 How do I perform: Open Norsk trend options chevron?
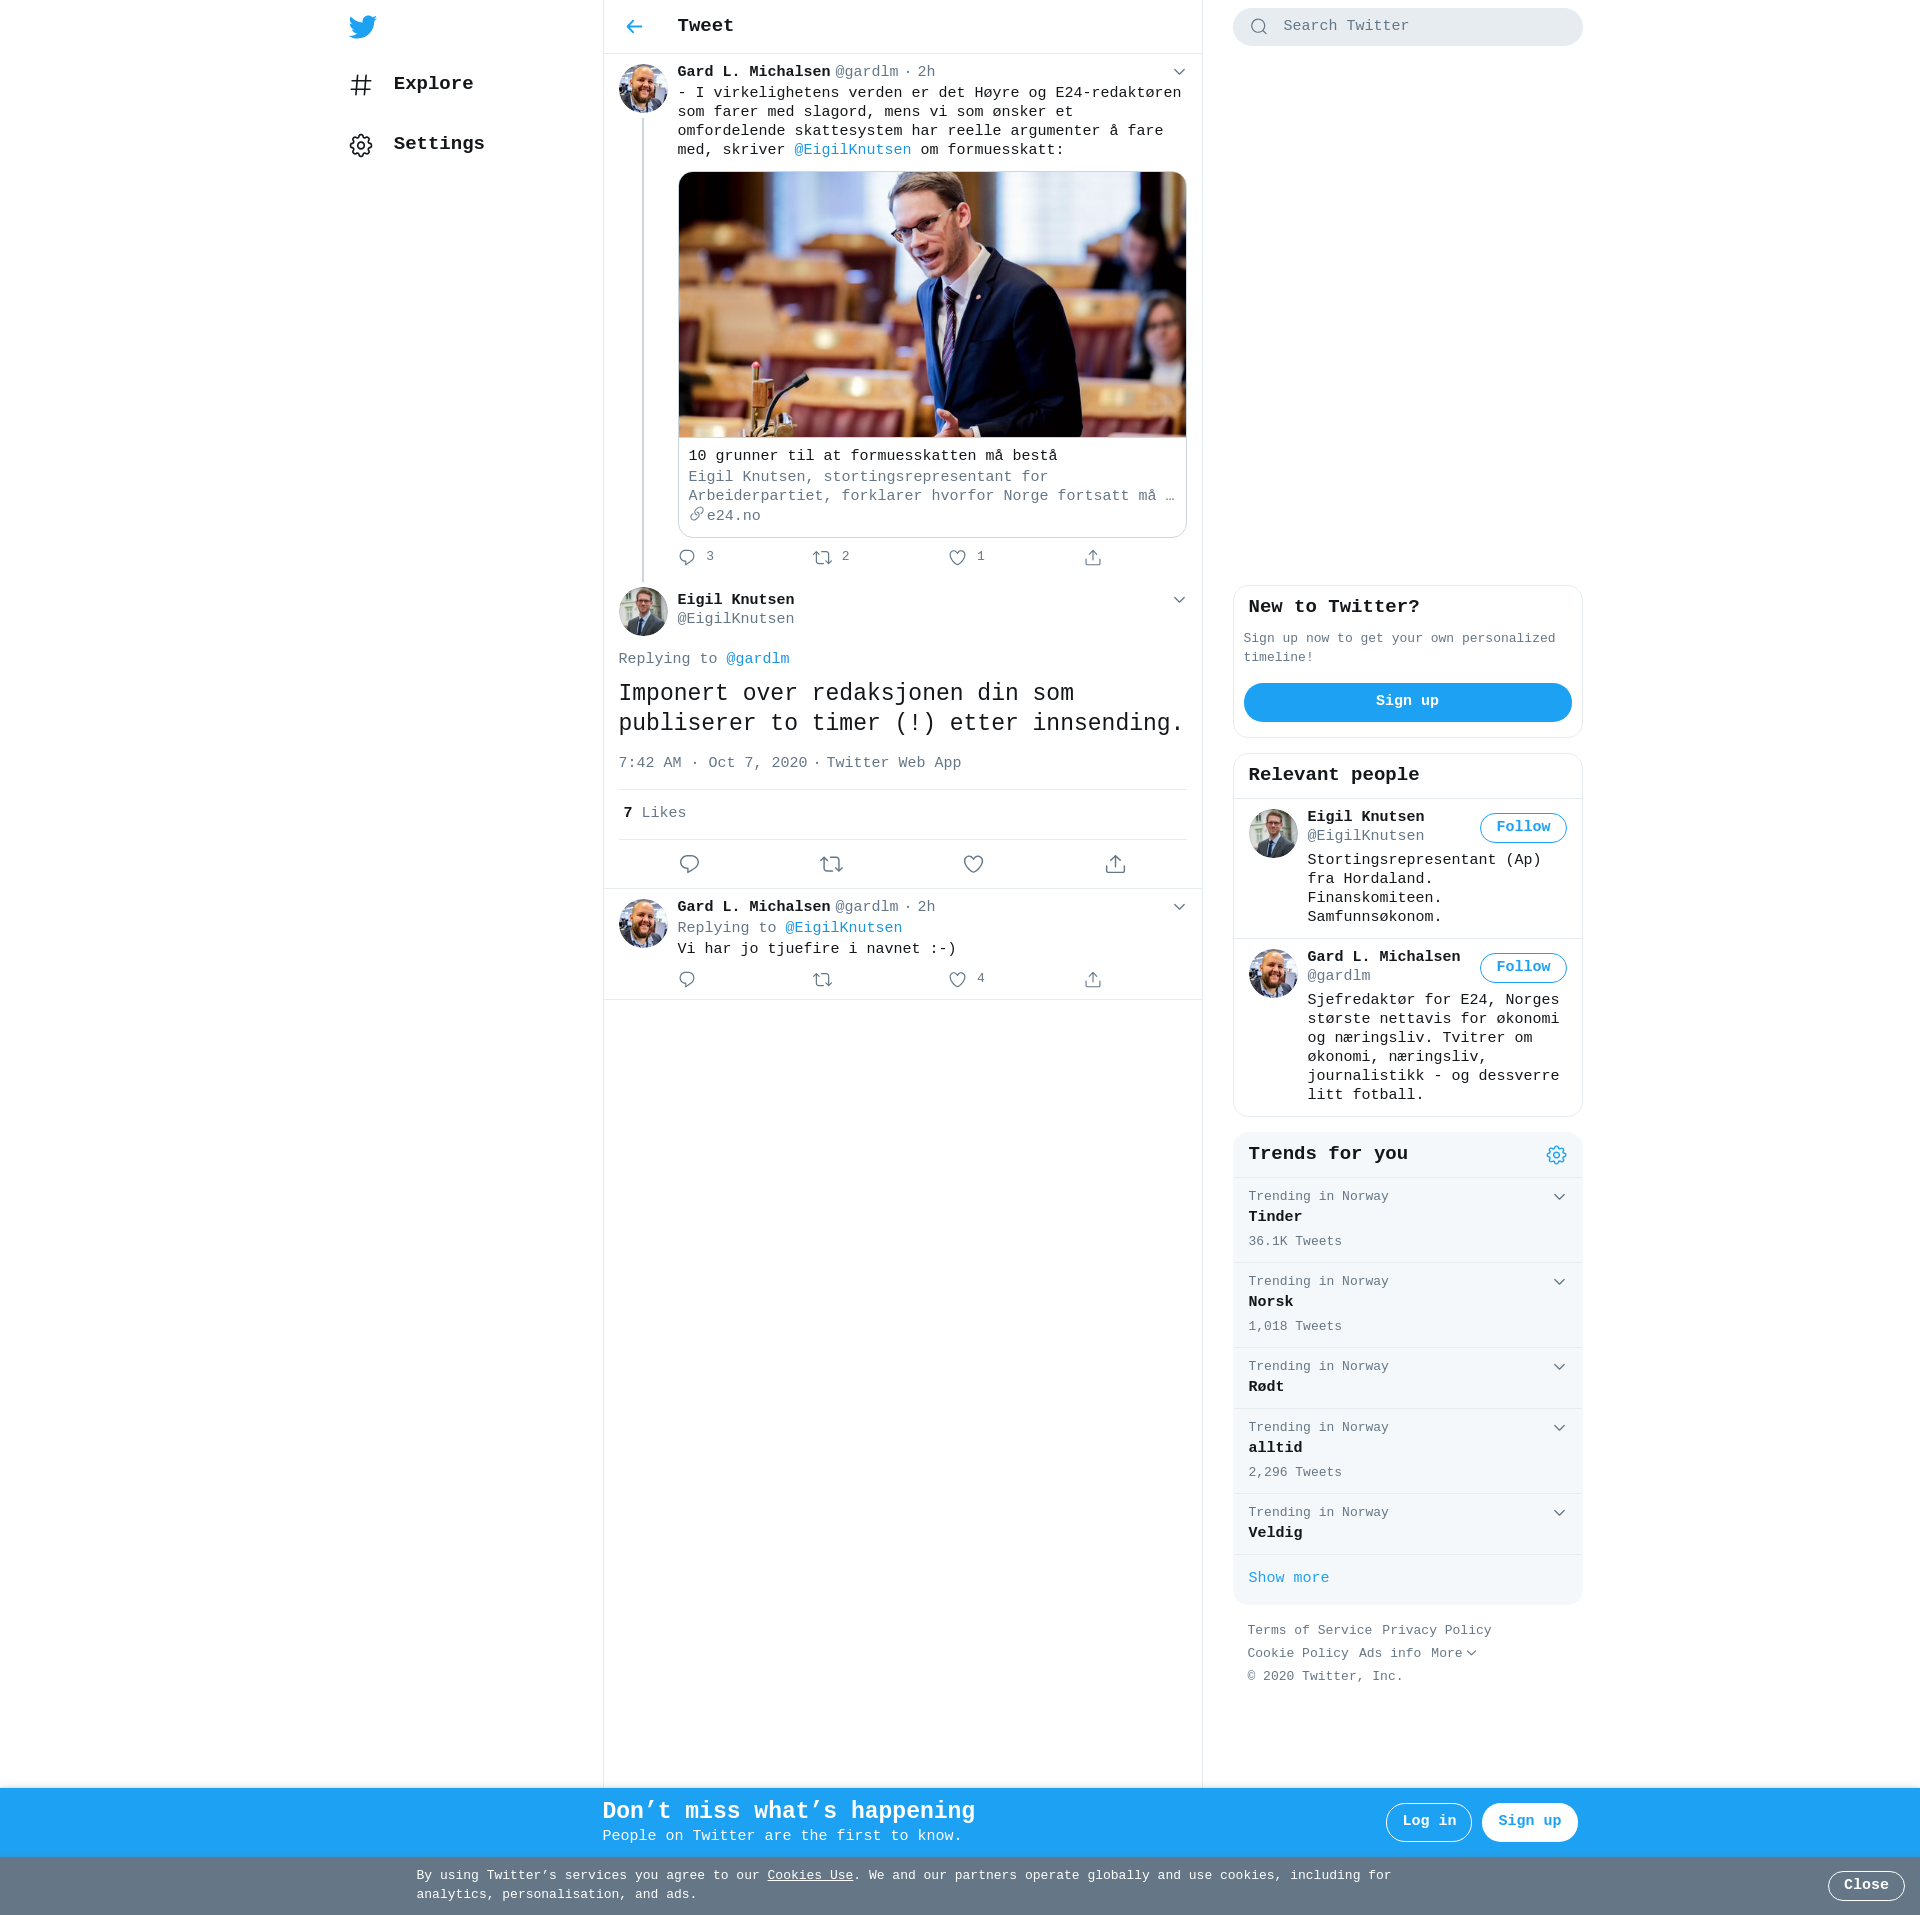pos(1559,1282)
